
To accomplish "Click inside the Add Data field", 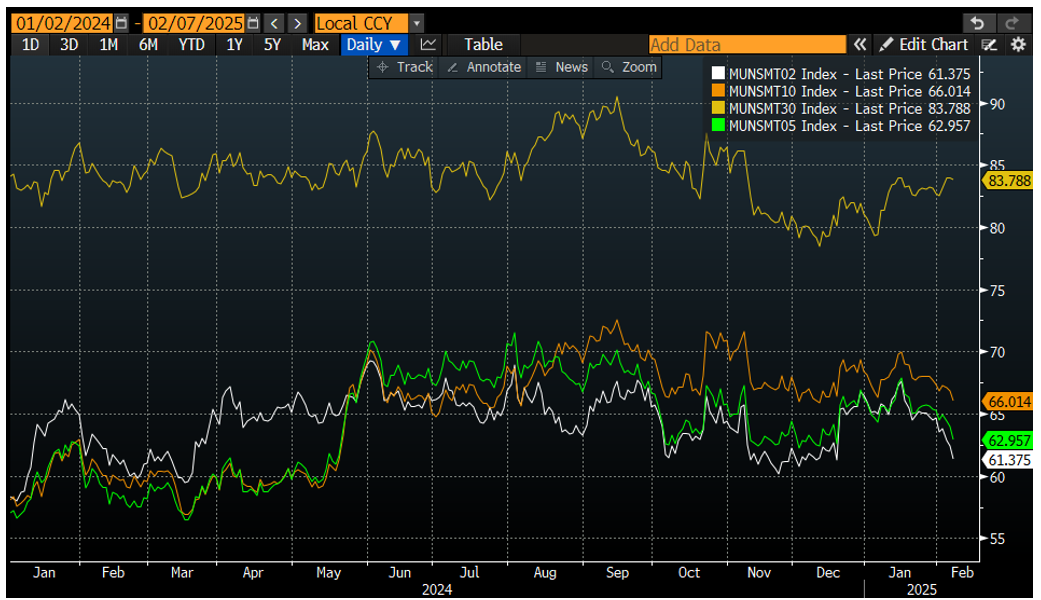I will pos(748,44).
